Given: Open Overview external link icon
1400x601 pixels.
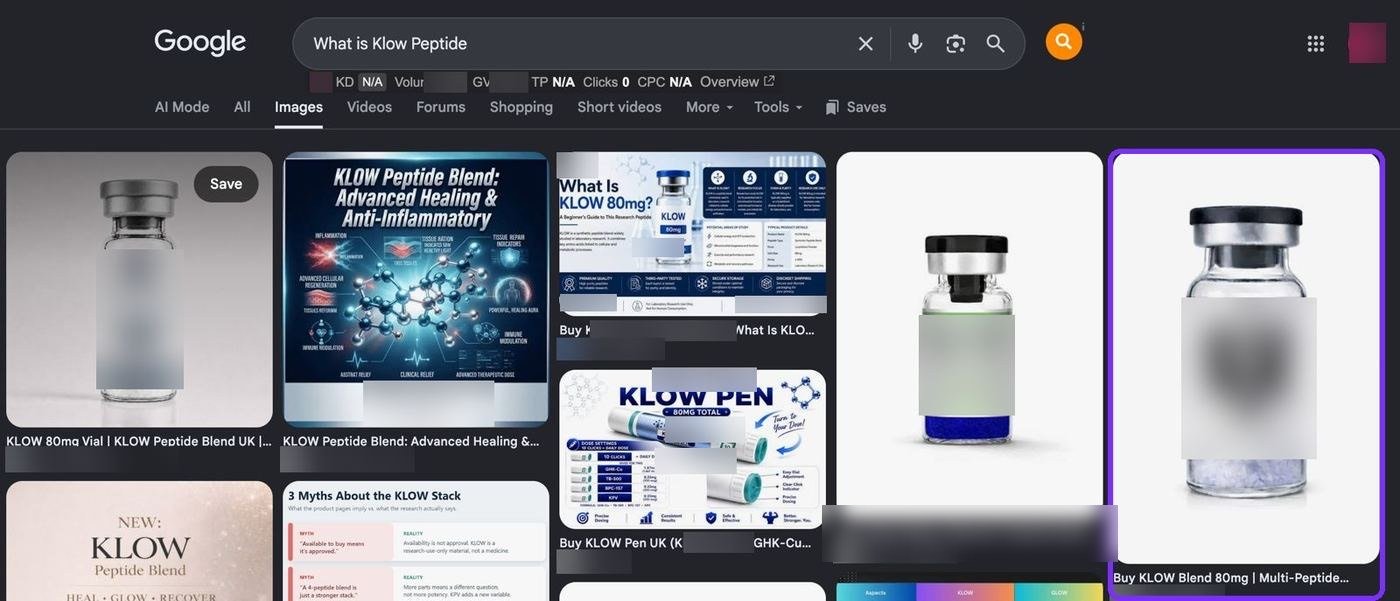Looking at the screenshot, I should tap(769, 82).
